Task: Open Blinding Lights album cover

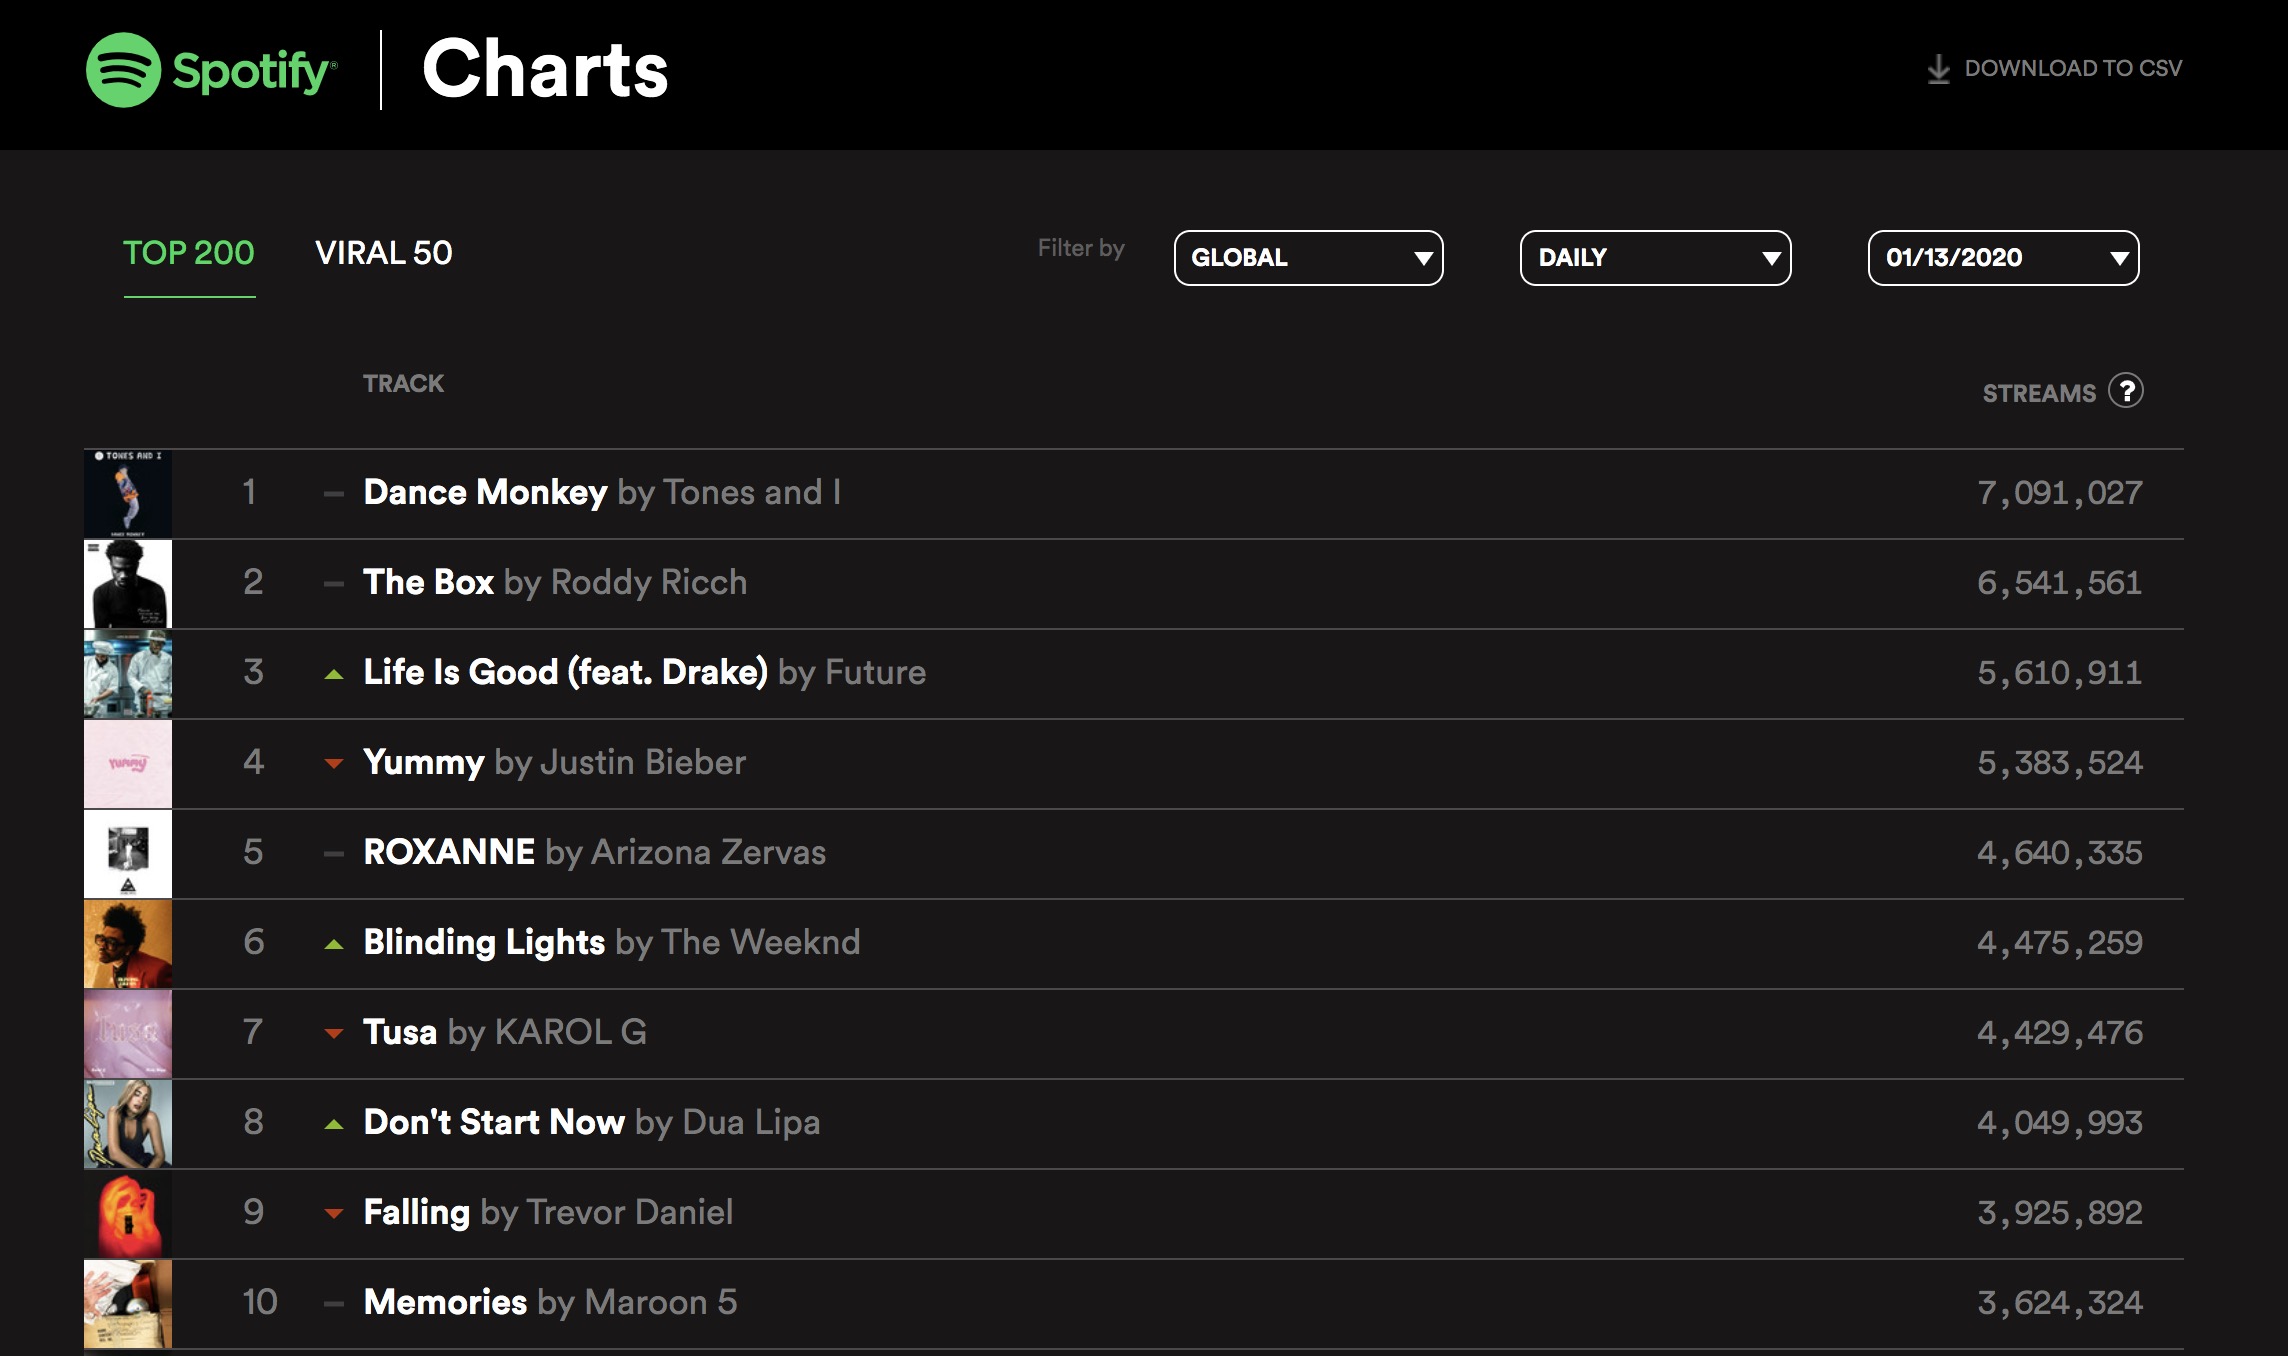Action: click(128, 944)
